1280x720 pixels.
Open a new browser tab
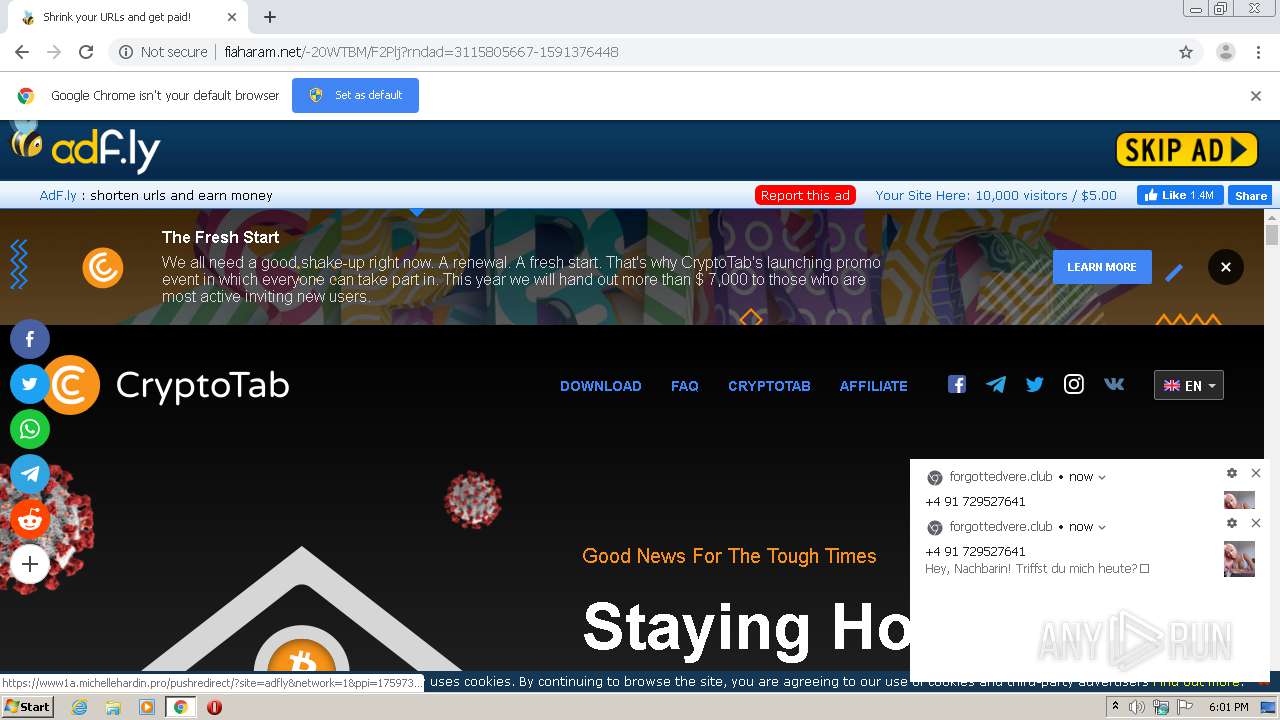(270, 17)
